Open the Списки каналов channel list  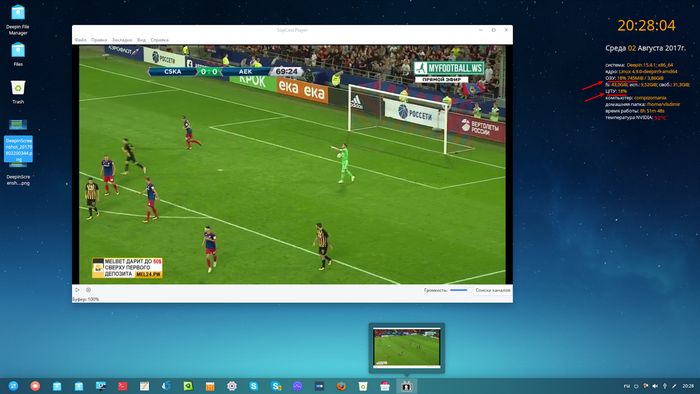click(492, 290)
